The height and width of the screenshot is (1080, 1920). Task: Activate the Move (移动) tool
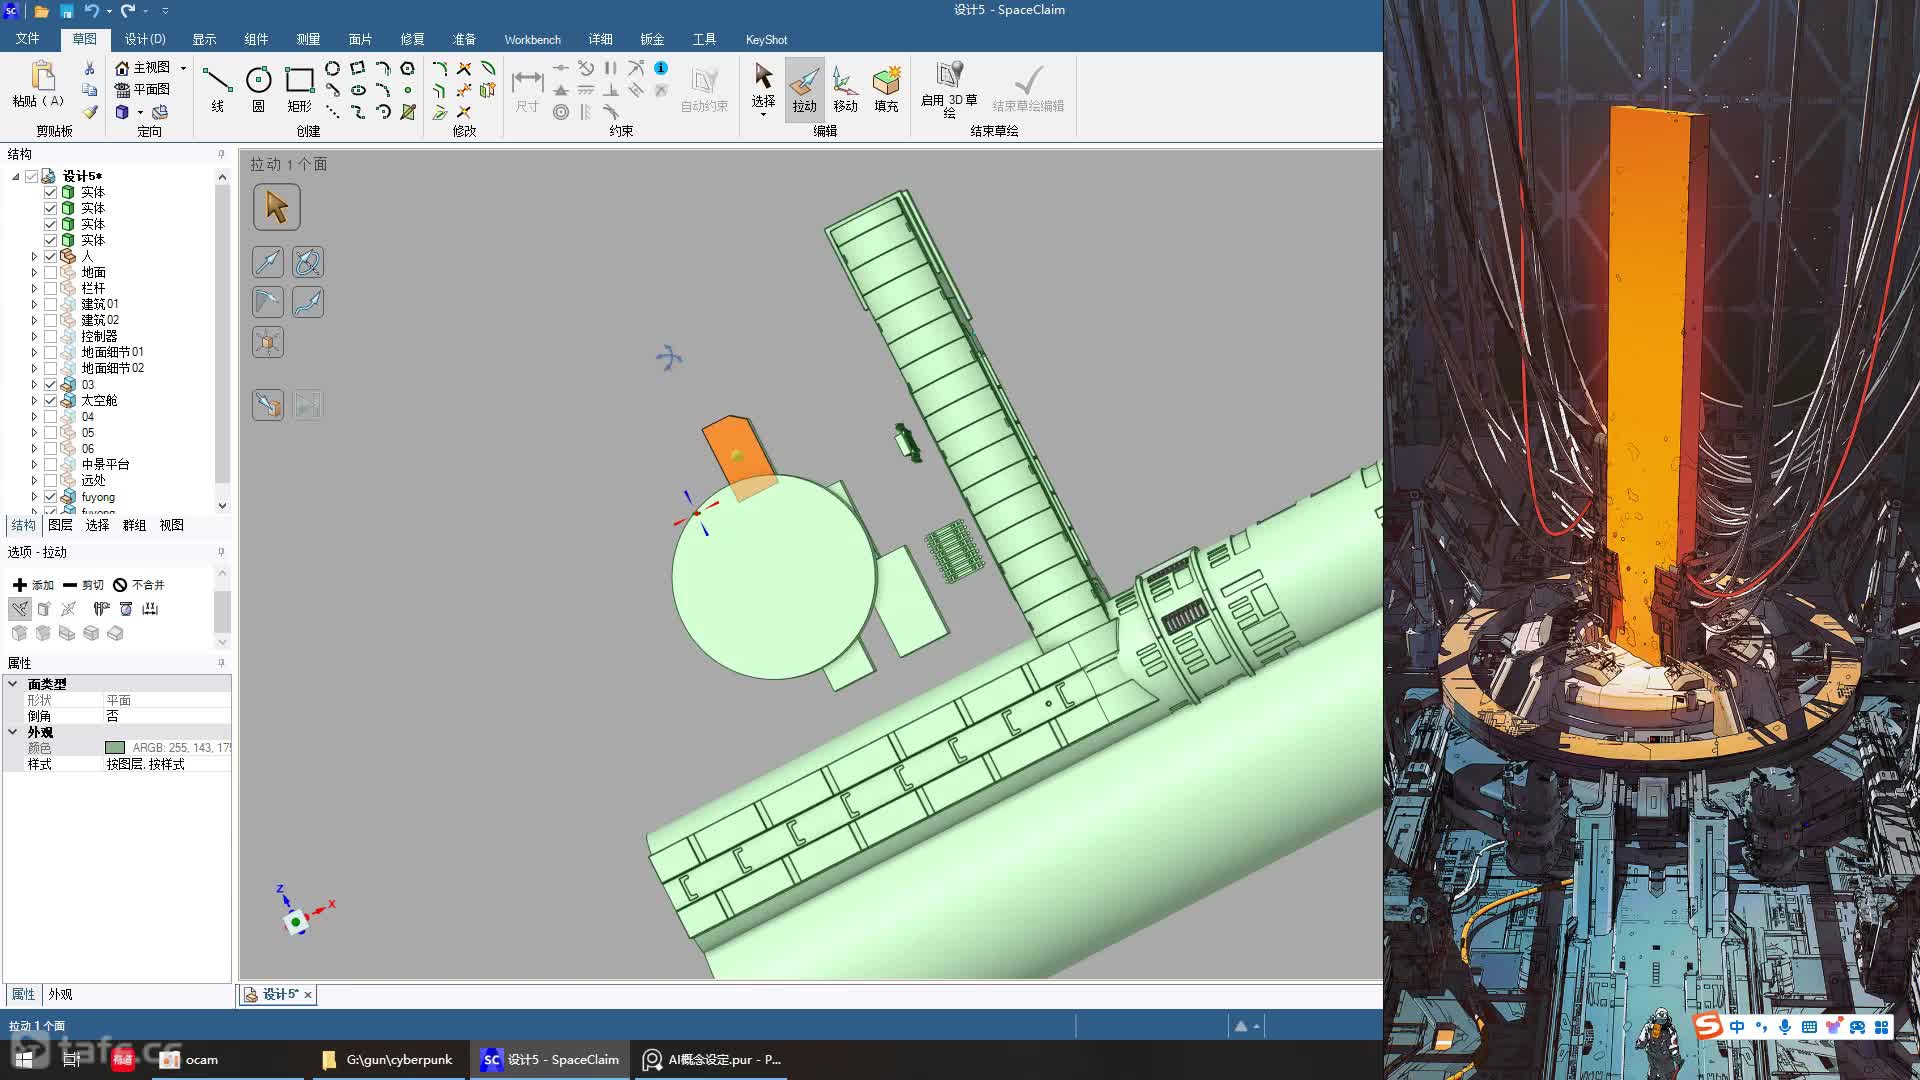[845, 88]
